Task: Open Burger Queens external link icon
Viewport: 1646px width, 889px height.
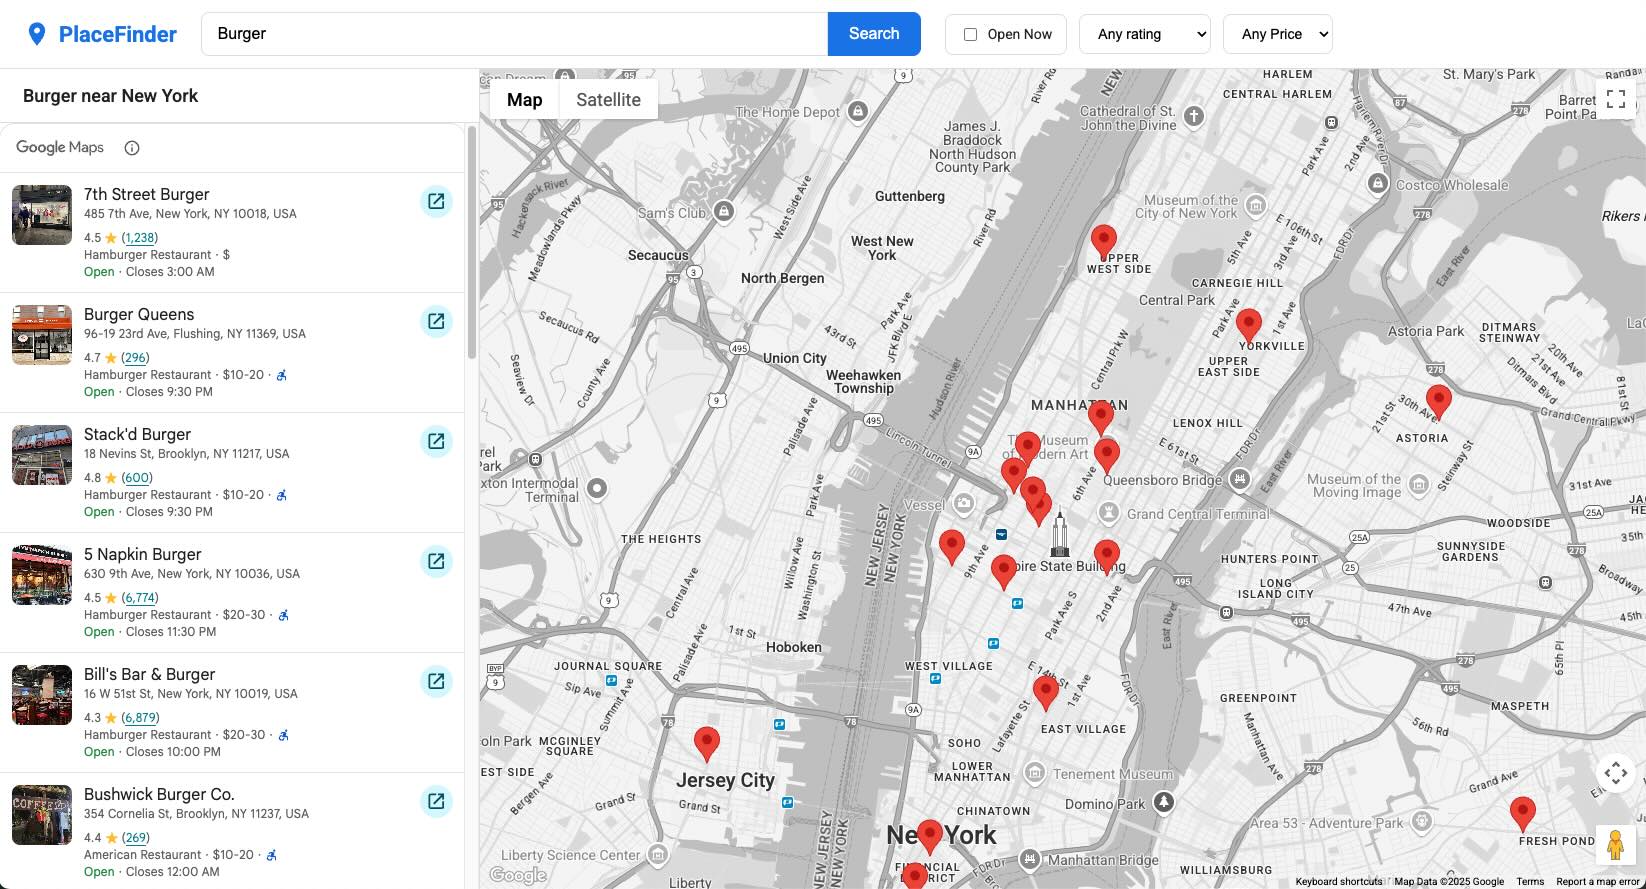Action: pos(436,321)
